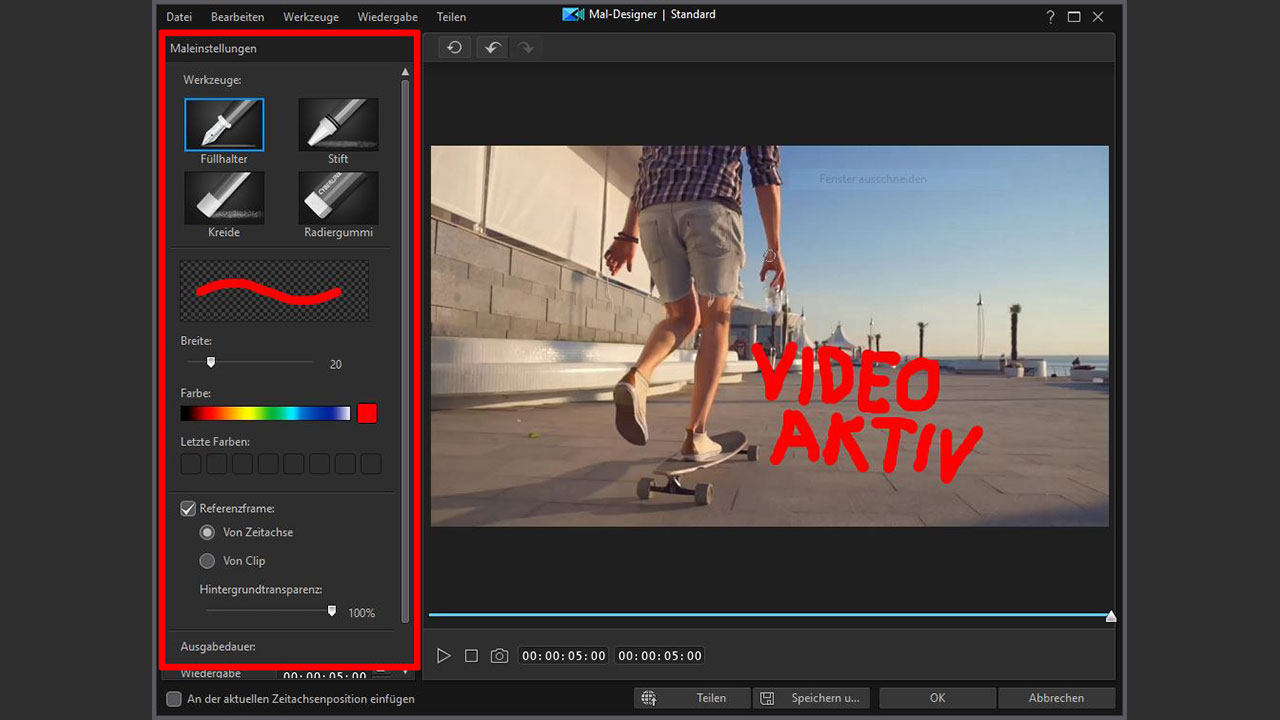The height and width of the screenshot is (720, 1280).
Task: Take a snapshot with camera icon
Action: [499, 656]
